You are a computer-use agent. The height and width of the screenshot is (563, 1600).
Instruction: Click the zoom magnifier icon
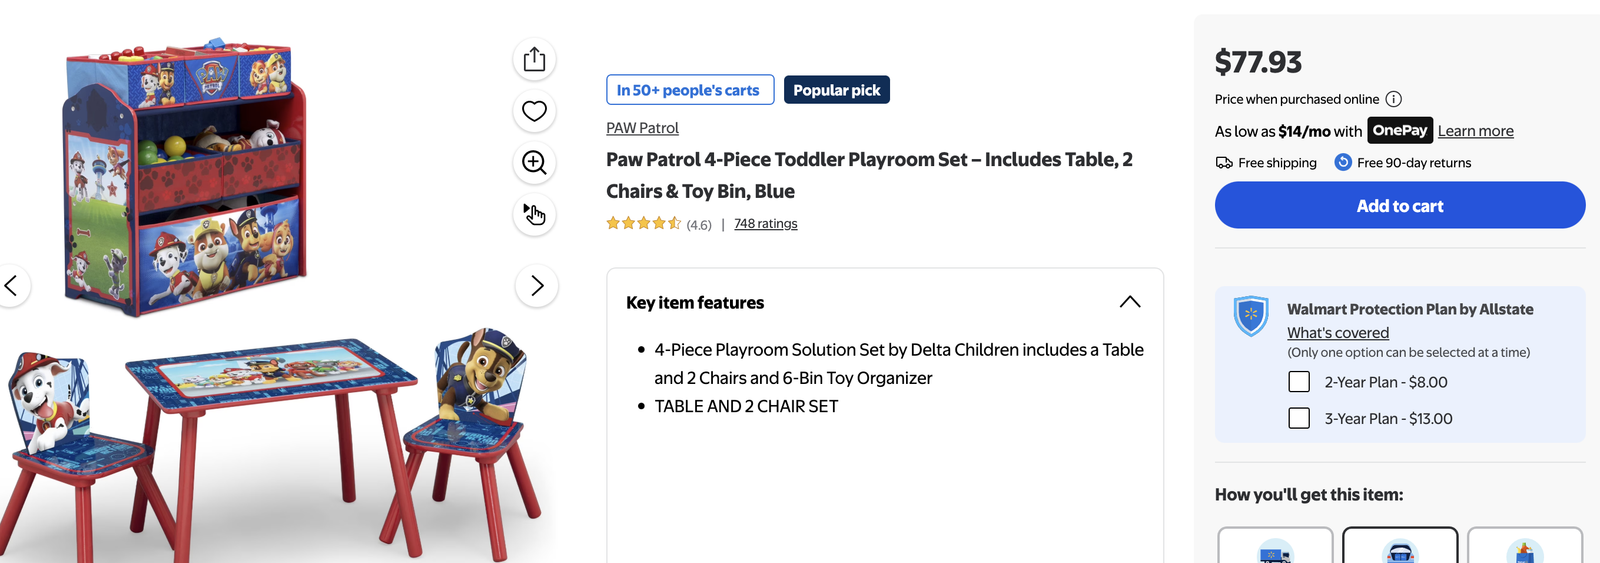535,163
